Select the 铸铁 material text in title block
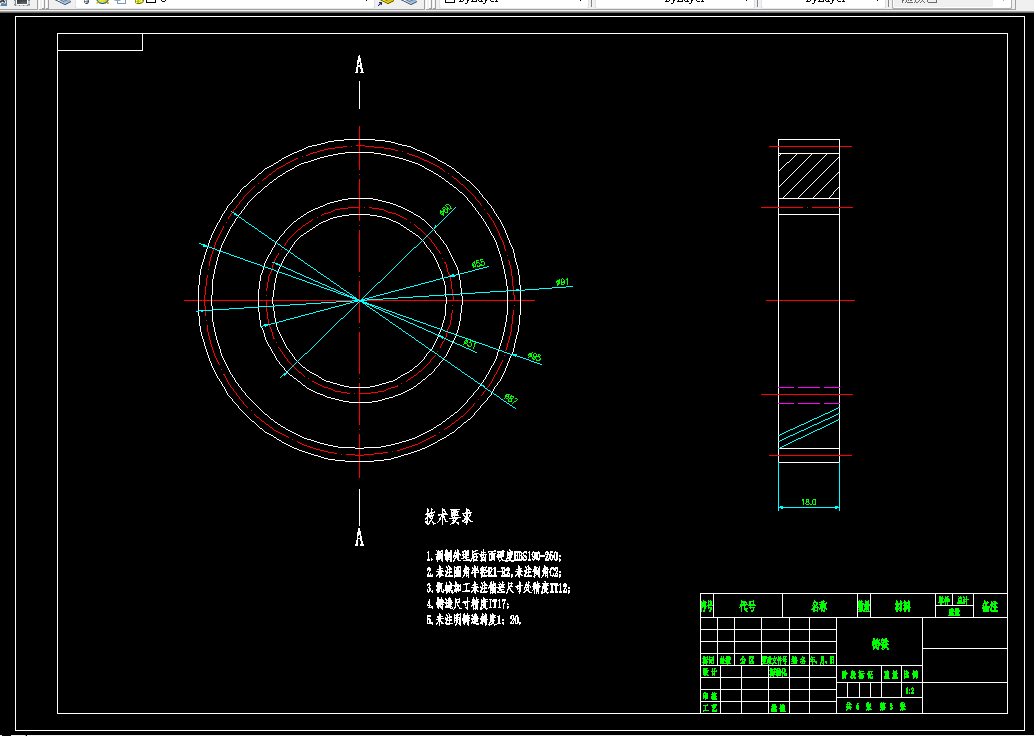The height and width of the screenshot is (736, 1034). point(880,644)
